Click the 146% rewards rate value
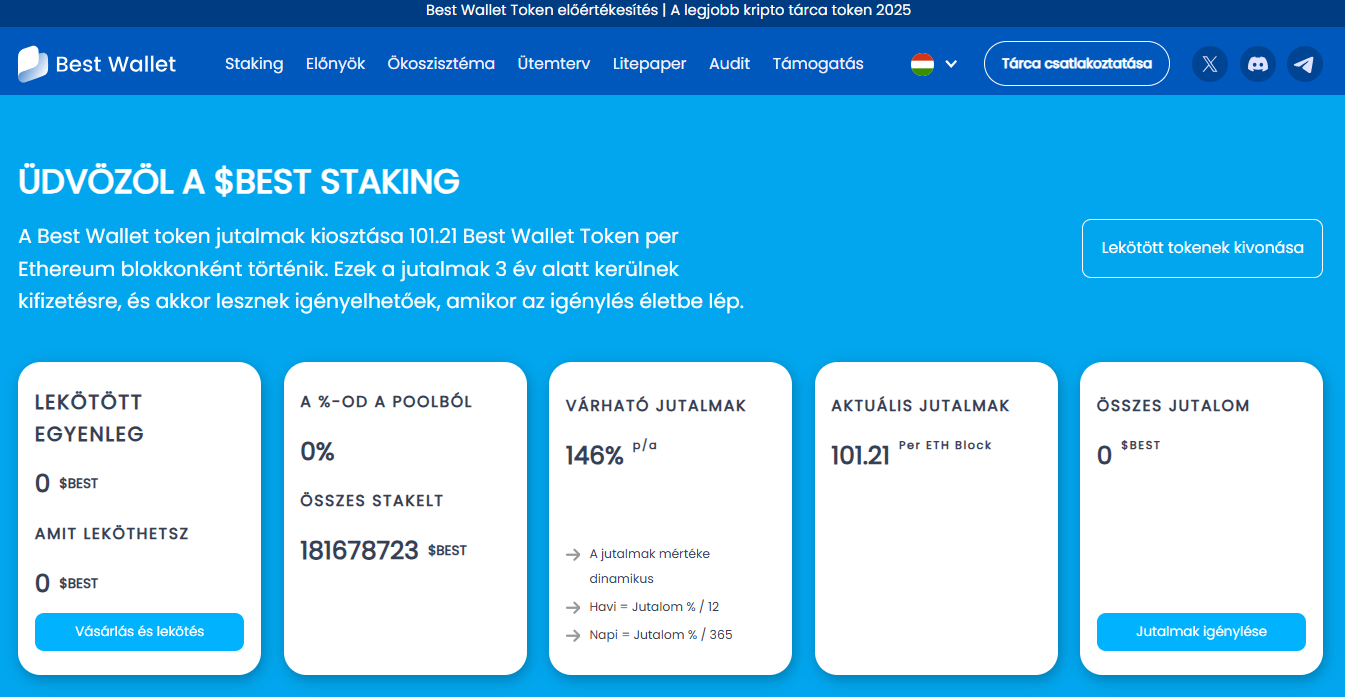Image resolution: width=1345 pixels, height=697 pixels. 595,456
